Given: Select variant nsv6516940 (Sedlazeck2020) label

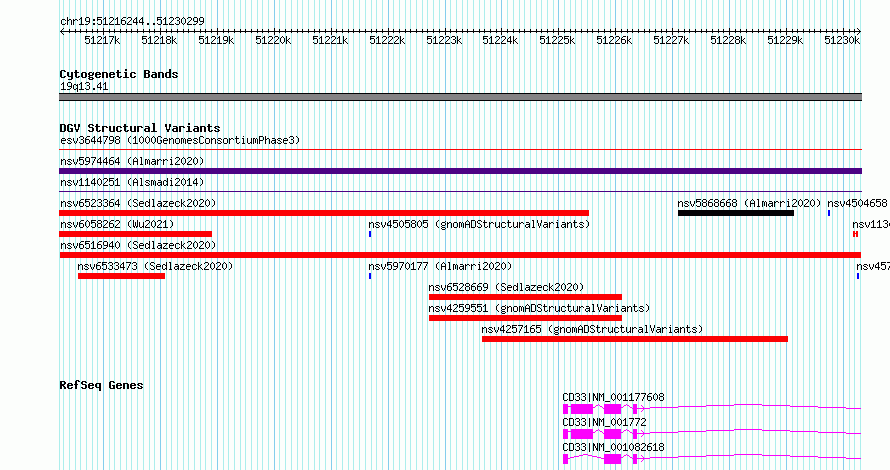Looking at the screenshot, I should [x=138, y=245].
